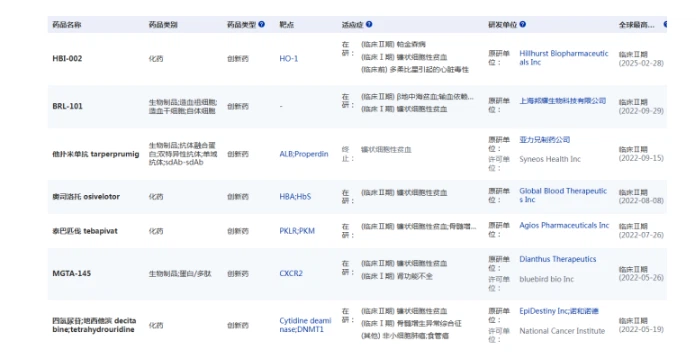Open the Cytidine deaminase;DNMT1 target link
The width and height of the screenshot is (696, 362).
pyautogui.click(x=305, y=325)
